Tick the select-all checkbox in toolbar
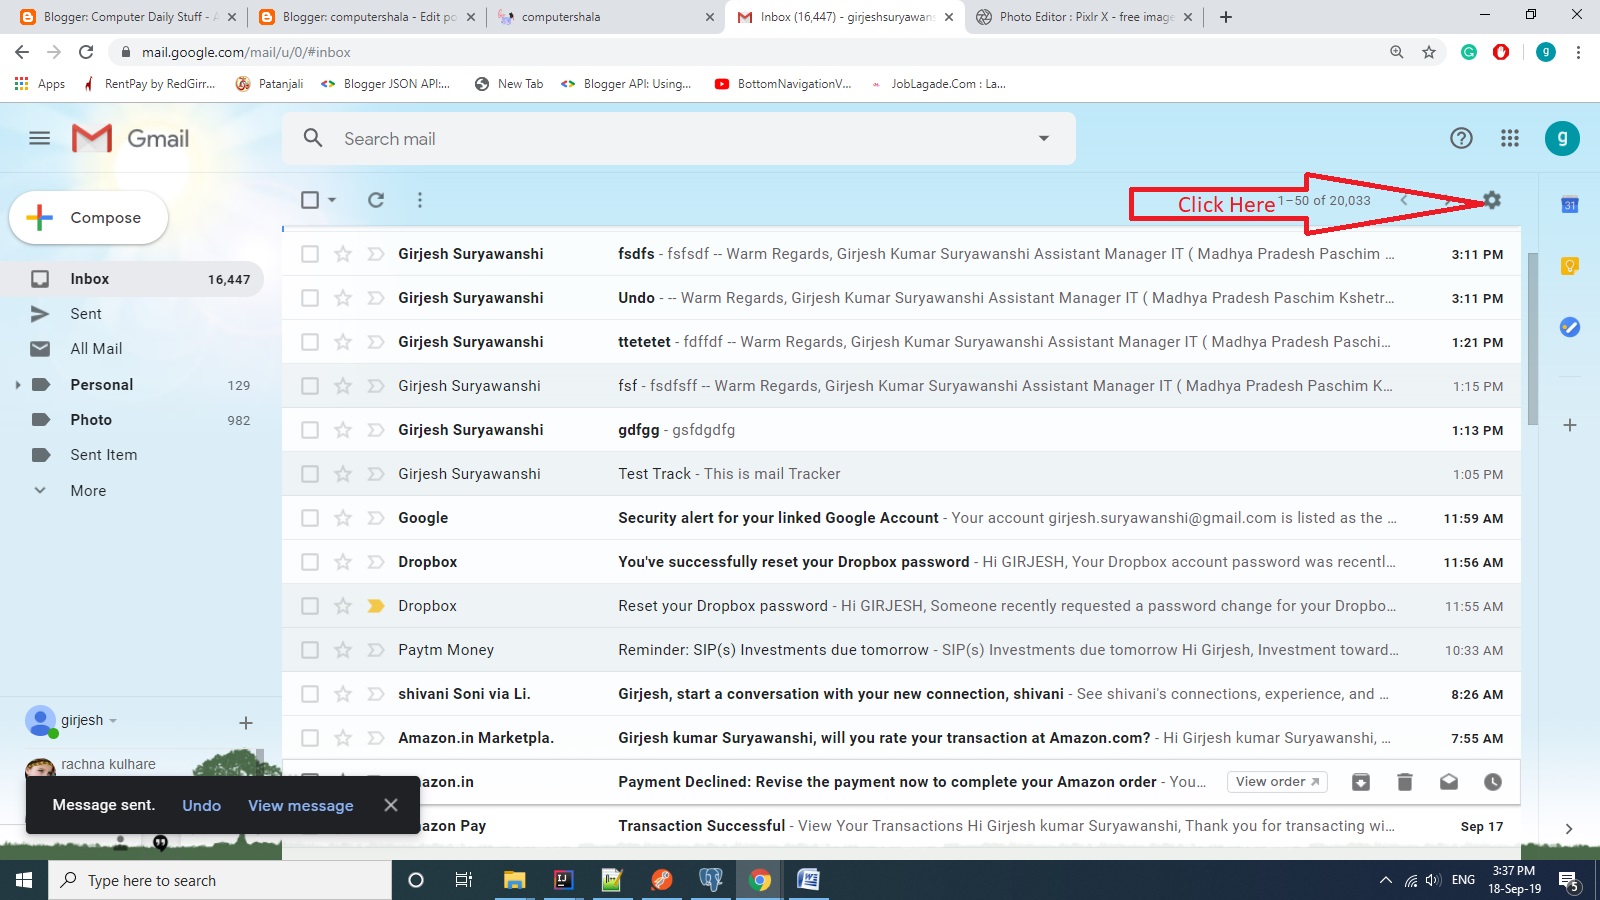 coord(310,200)
